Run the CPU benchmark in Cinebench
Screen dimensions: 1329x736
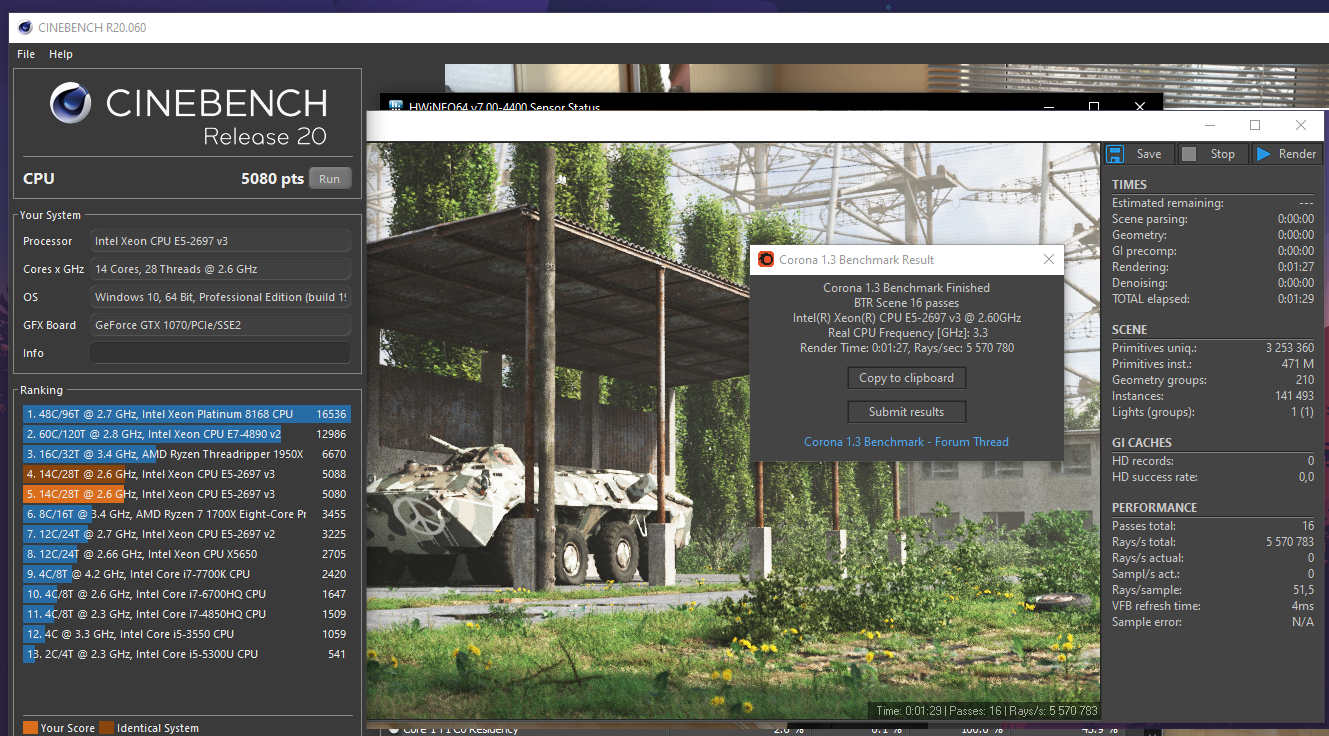(x=330, y=179)
